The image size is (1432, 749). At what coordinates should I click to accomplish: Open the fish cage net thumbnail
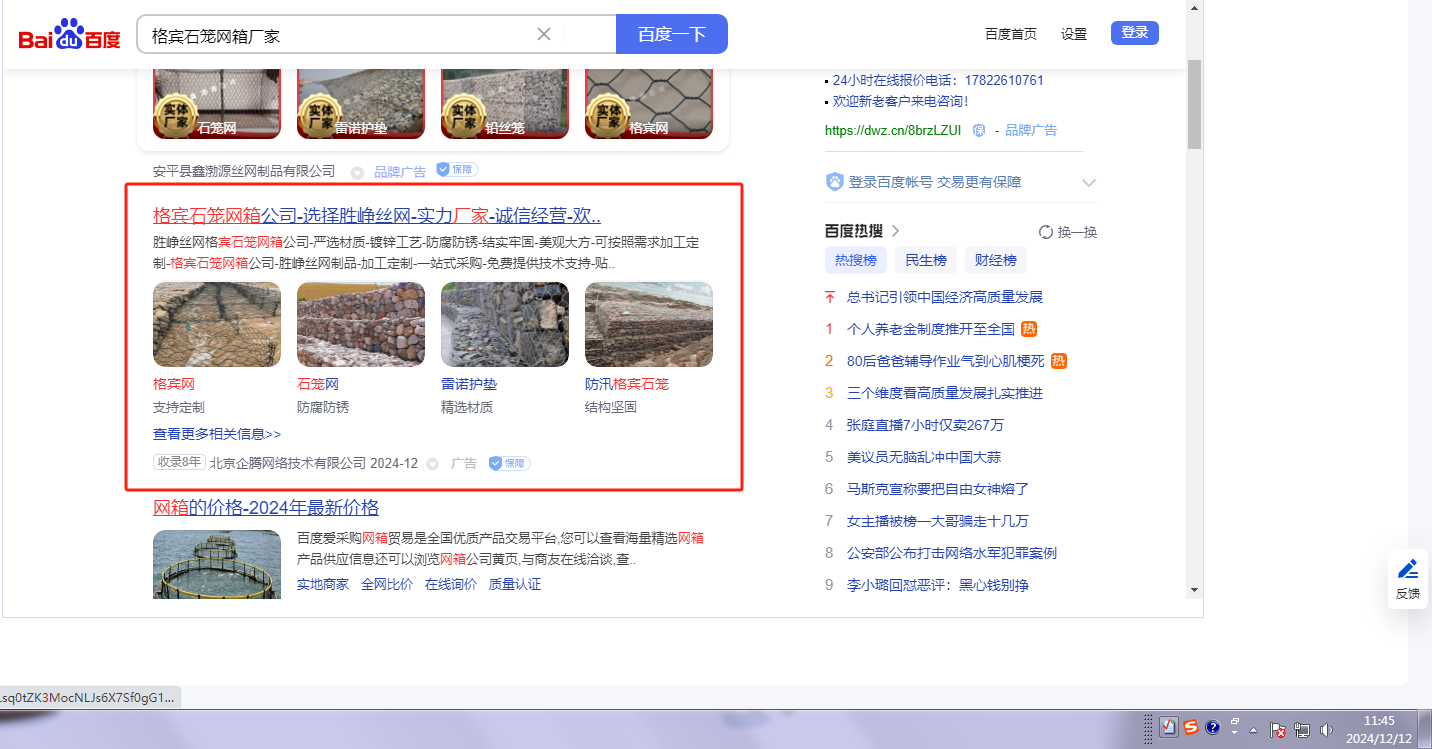217,564
